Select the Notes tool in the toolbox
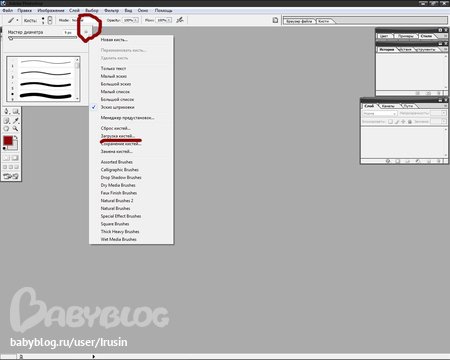Screen dimensions: 450x360 pos(6,121)
